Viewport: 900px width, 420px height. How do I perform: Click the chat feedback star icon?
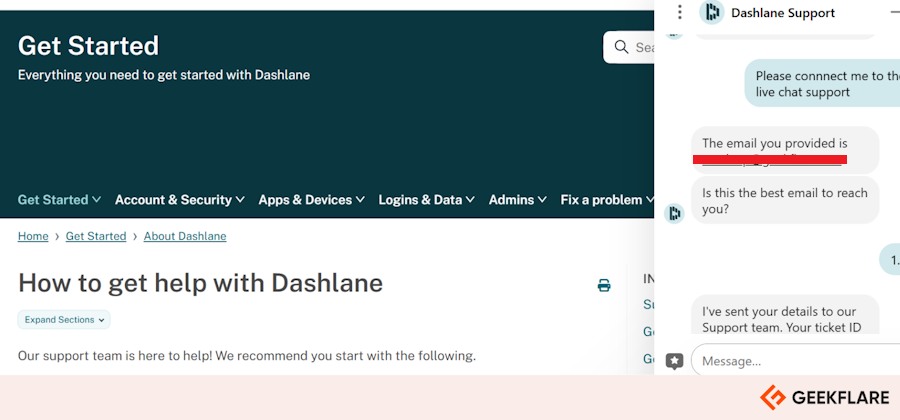pyautogui.click(x=674, y=361)
